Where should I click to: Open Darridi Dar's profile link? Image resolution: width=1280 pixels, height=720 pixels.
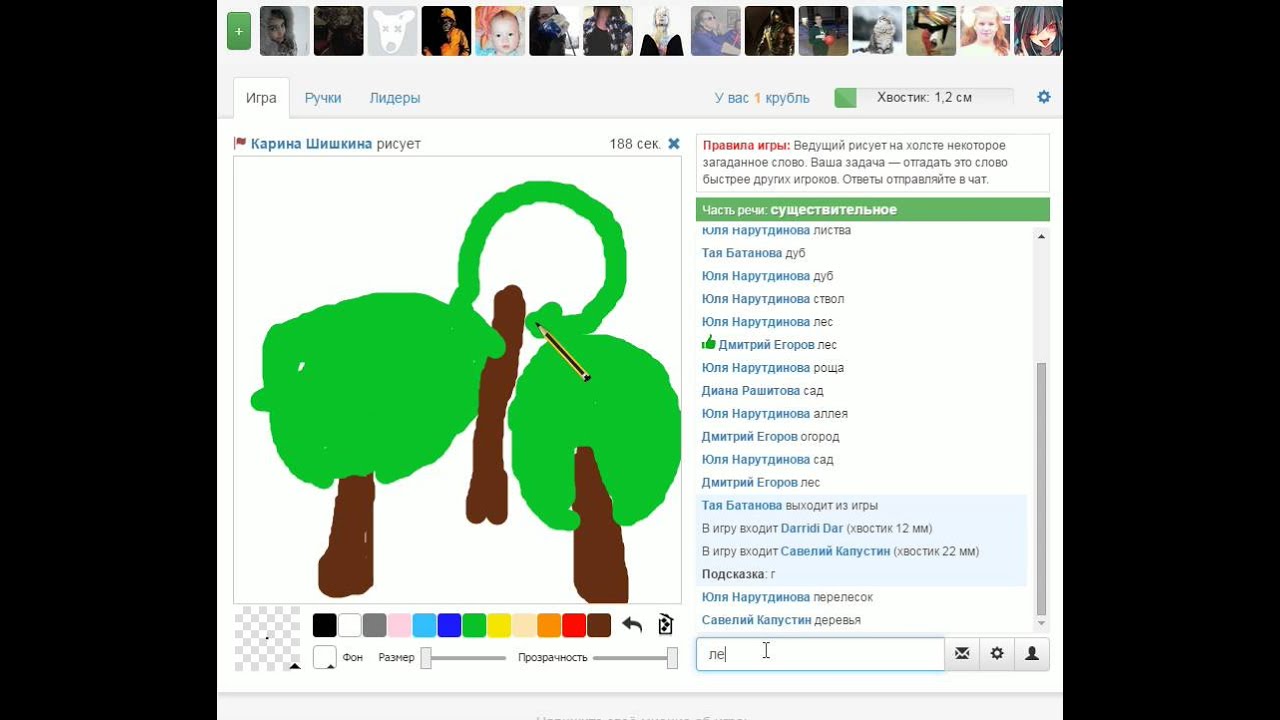[x=813, y=528]
